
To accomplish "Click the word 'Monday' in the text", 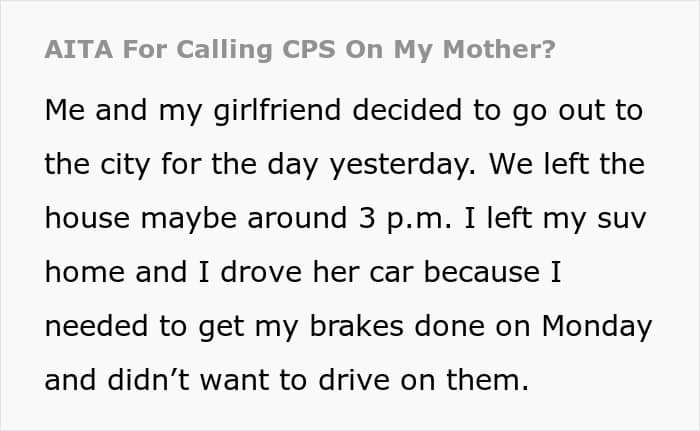I will [x=597, y=327].
